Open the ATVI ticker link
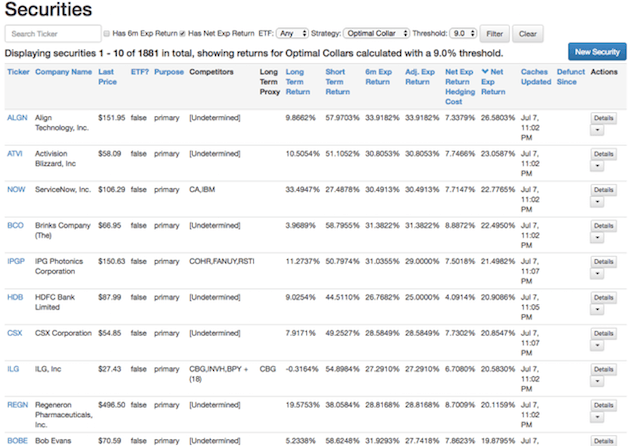Image resolution: width=630 pixels, height=446 pixels. (x=17, y=153)
